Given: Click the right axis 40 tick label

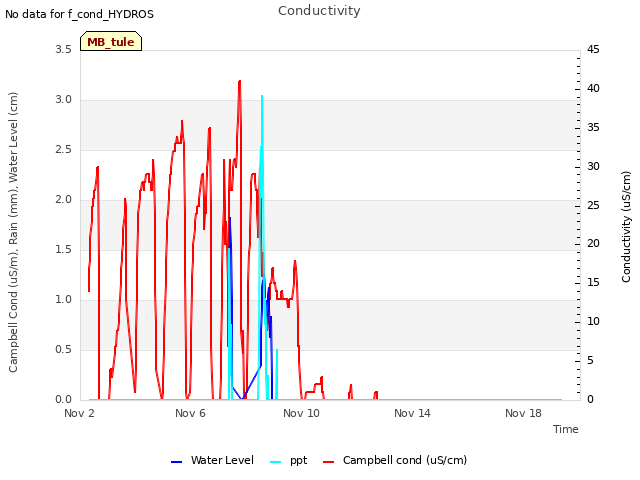Looking at the screenshot, I should click(593, 89).
